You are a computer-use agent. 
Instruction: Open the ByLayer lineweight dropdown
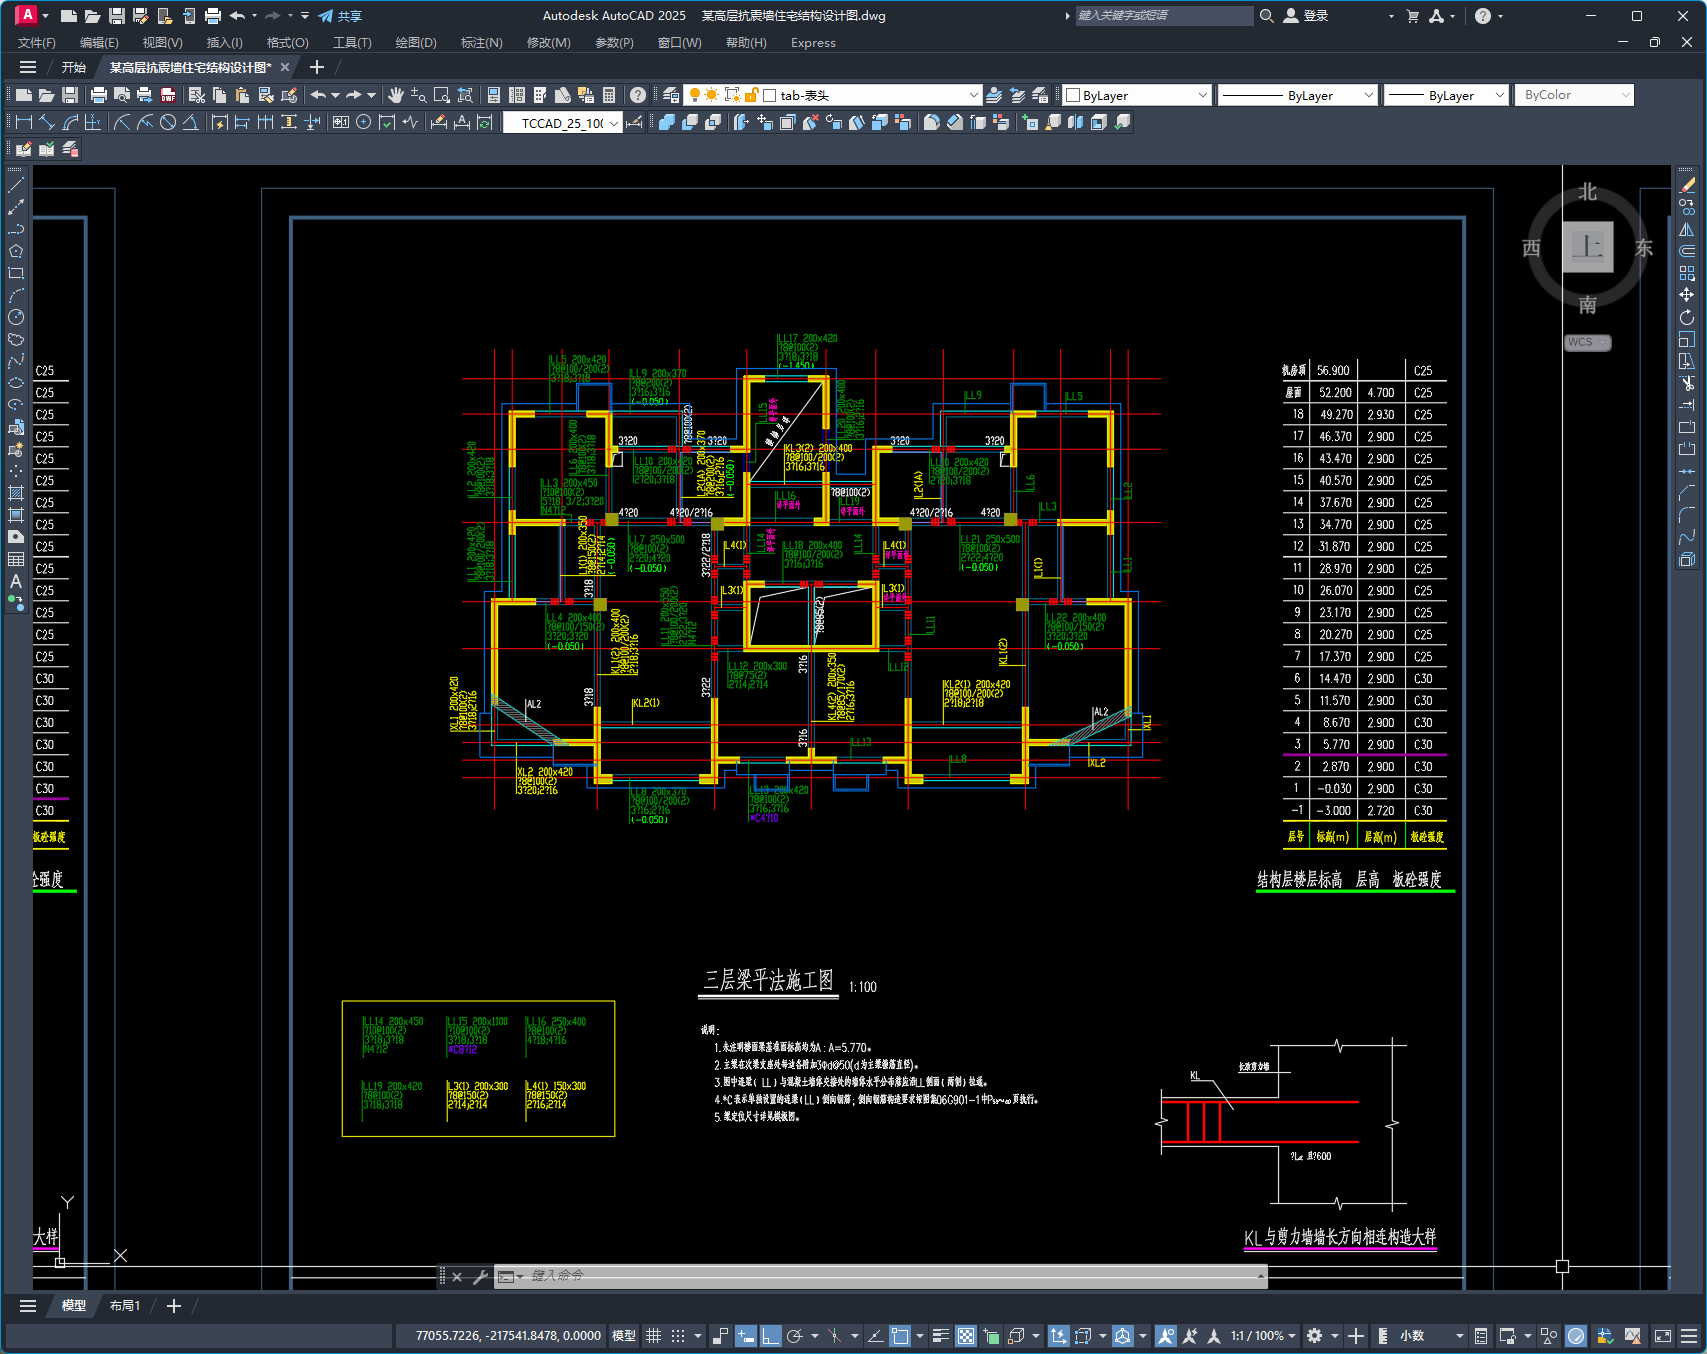point(1499,95)
